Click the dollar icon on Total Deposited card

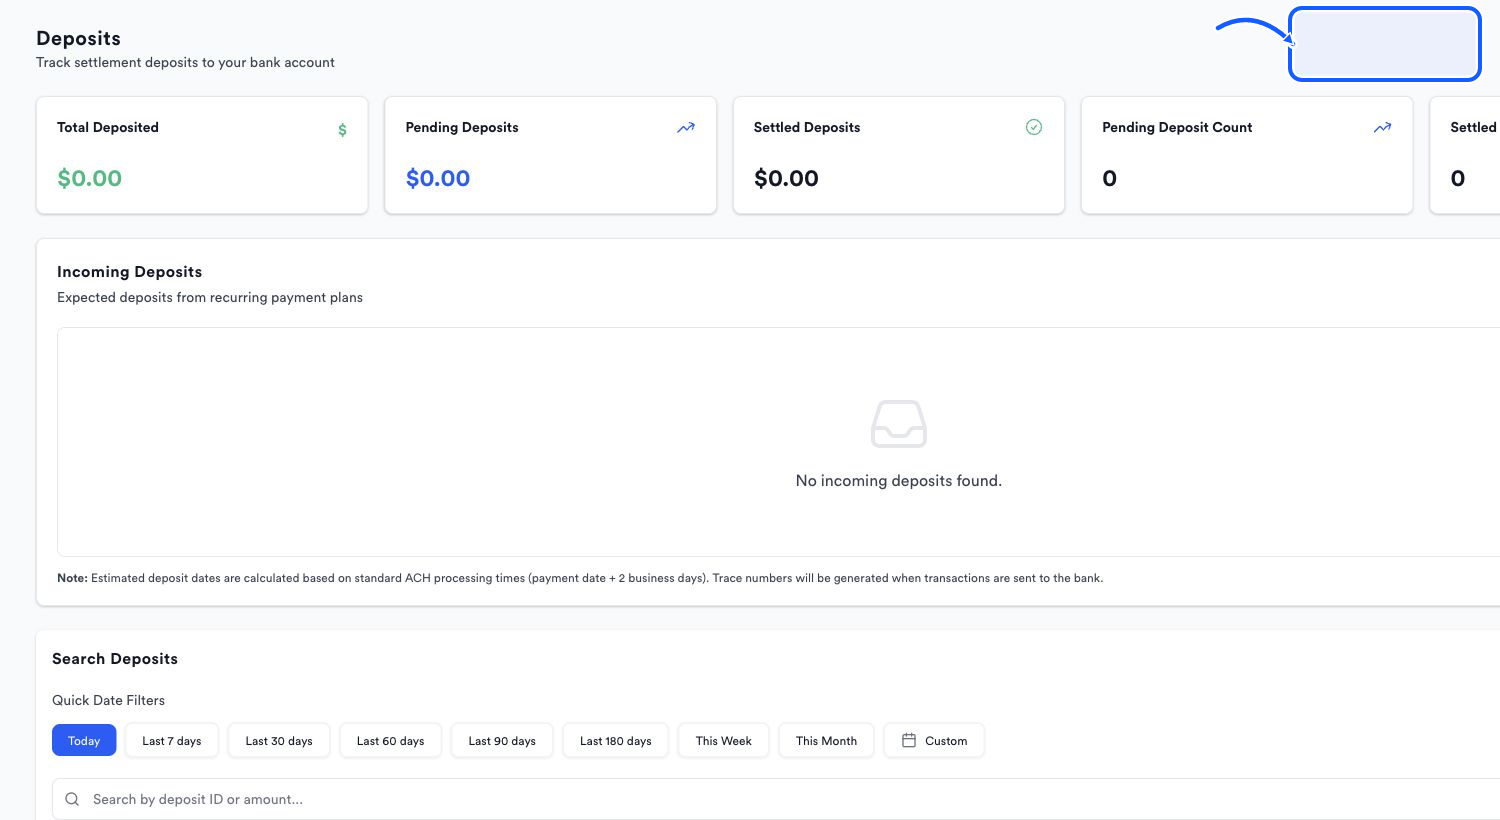pyautogui.click(x=342, y=130)
